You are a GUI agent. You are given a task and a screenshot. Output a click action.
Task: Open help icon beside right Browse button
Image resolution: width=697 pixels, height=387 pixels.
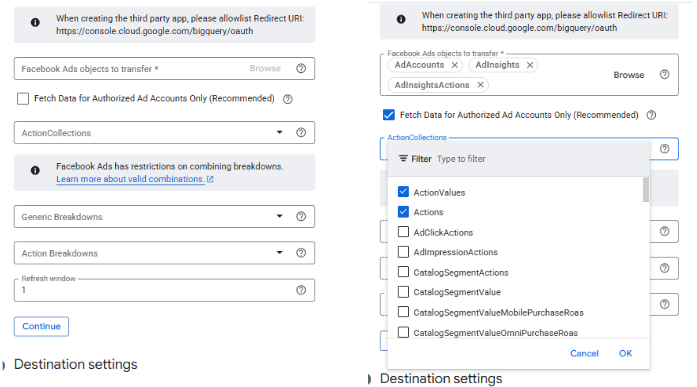point(664,74)
